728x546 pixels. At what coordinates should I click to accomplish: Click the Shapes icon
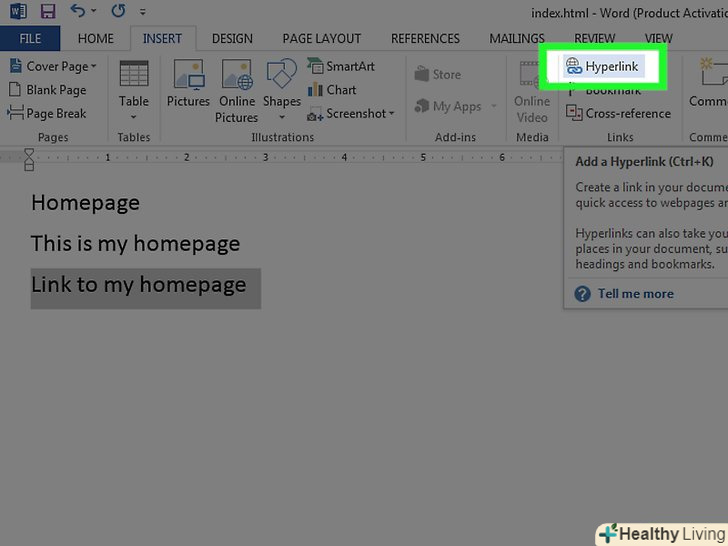coord(281,73)
